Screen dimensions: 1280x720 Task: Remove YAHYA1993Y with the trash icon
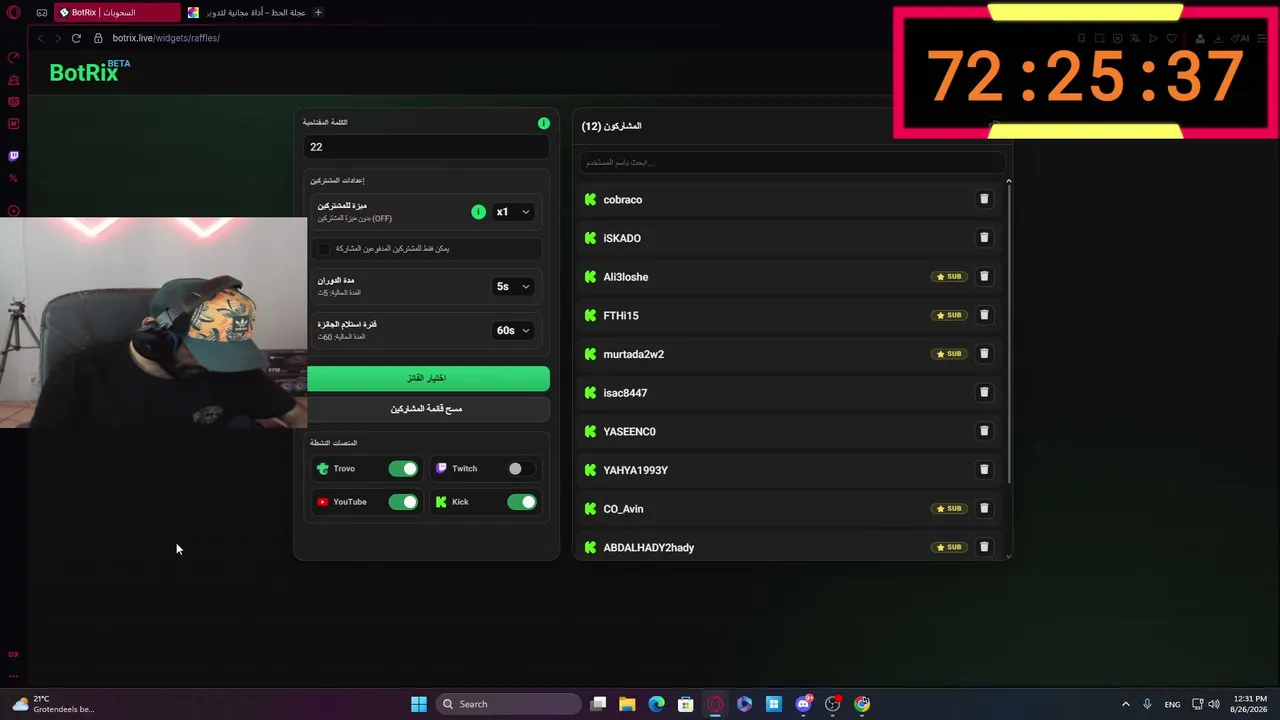coord(984,469)
